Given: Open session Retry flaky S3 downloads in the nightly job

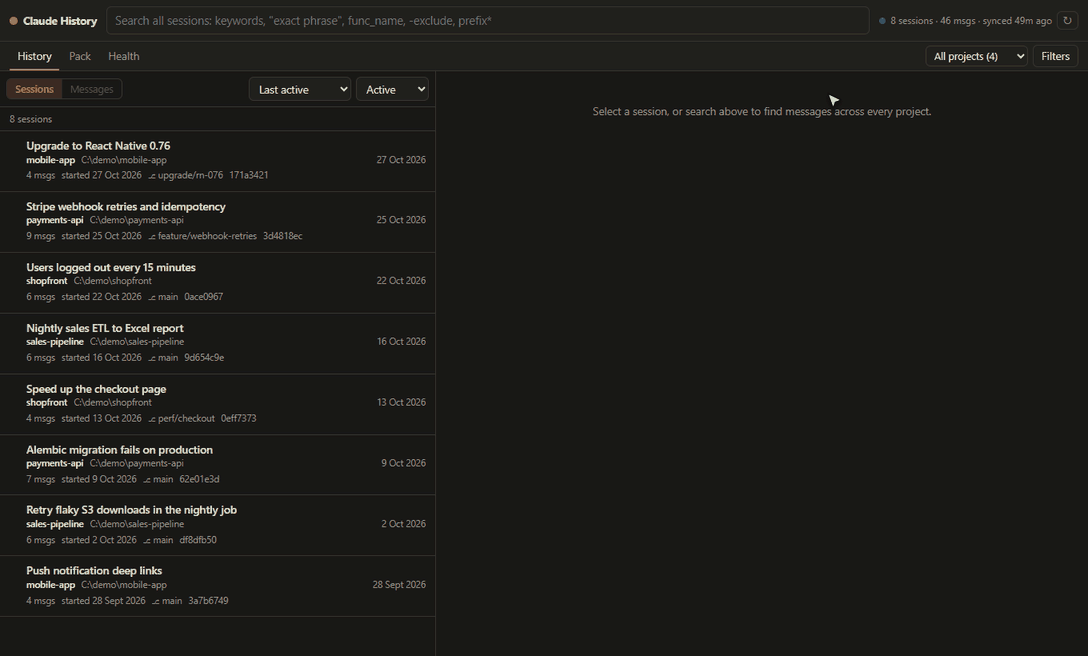Looking at the screenshot, I should (x=217, y=525).
